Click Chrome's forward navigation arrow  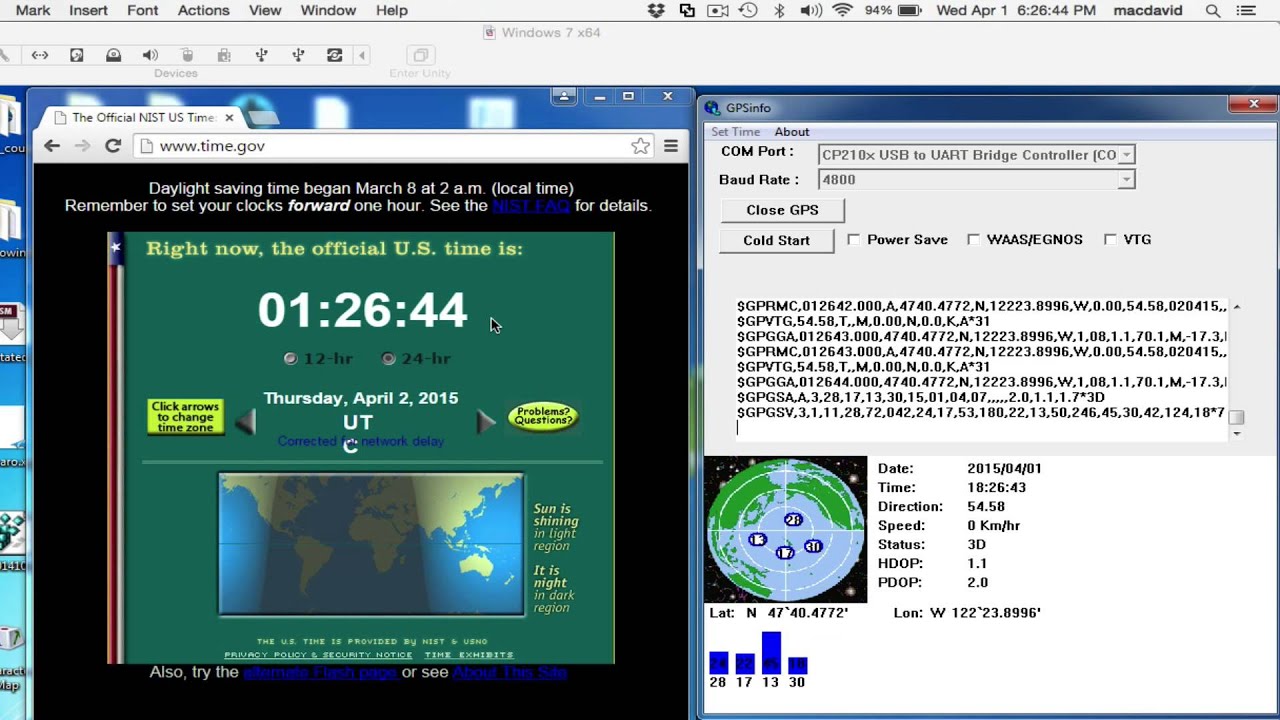tap(82, 146)
